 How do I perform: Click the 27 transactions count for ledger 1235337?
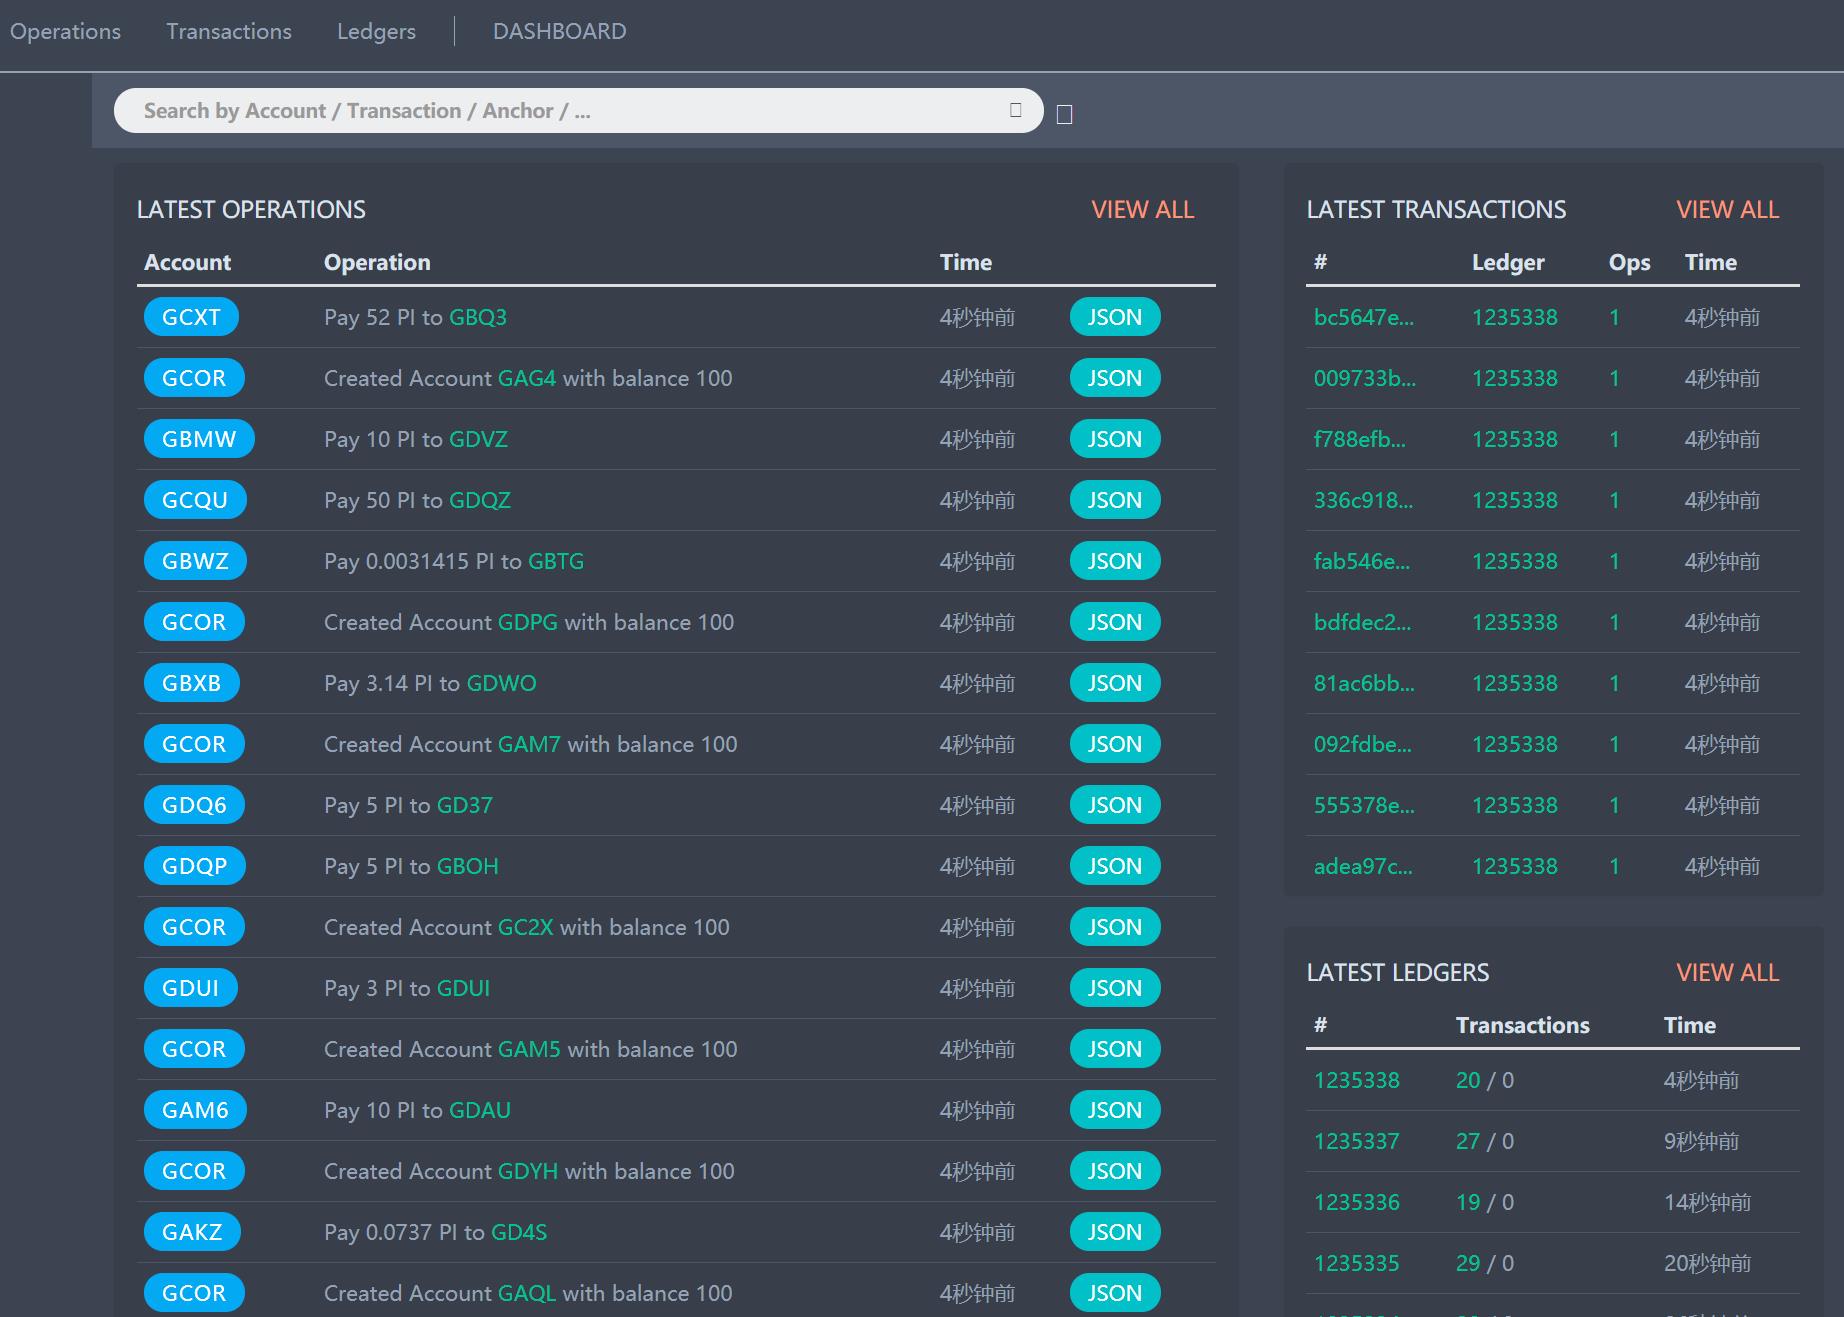tap(1468, 1141)
